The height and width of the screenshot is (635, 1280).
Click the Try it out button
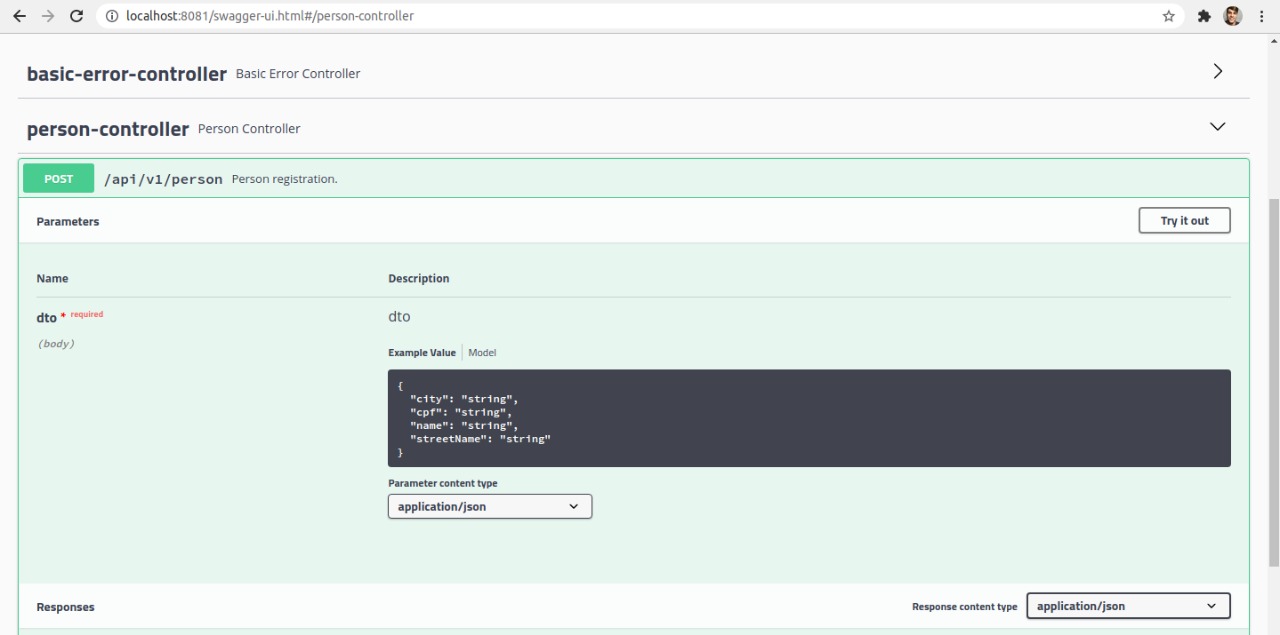[1184, 221]
